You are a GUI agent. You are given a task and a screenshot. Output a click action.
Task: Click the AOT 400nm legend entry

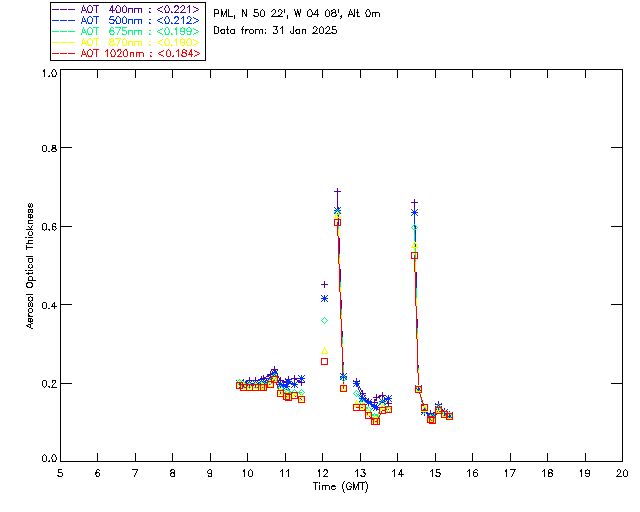pos(126,9)
